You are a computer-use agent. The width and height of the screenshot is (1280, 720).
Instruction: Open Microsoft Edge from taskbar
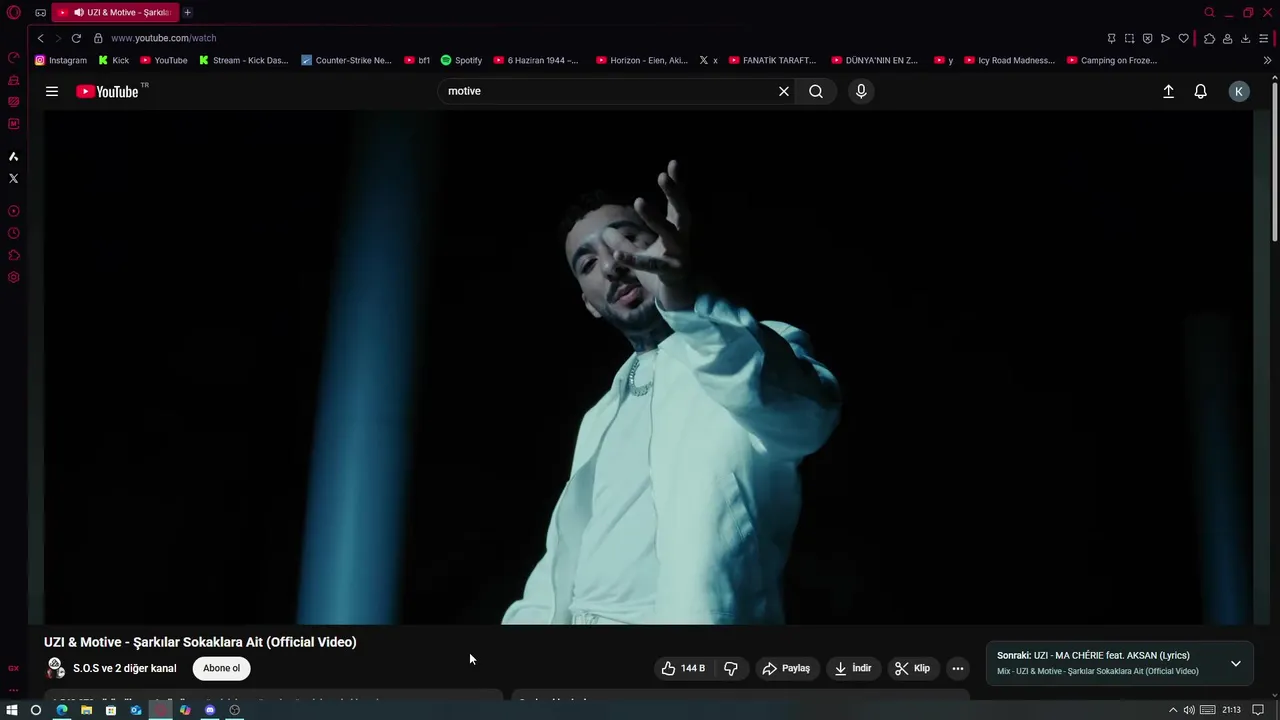pos(62,710)
